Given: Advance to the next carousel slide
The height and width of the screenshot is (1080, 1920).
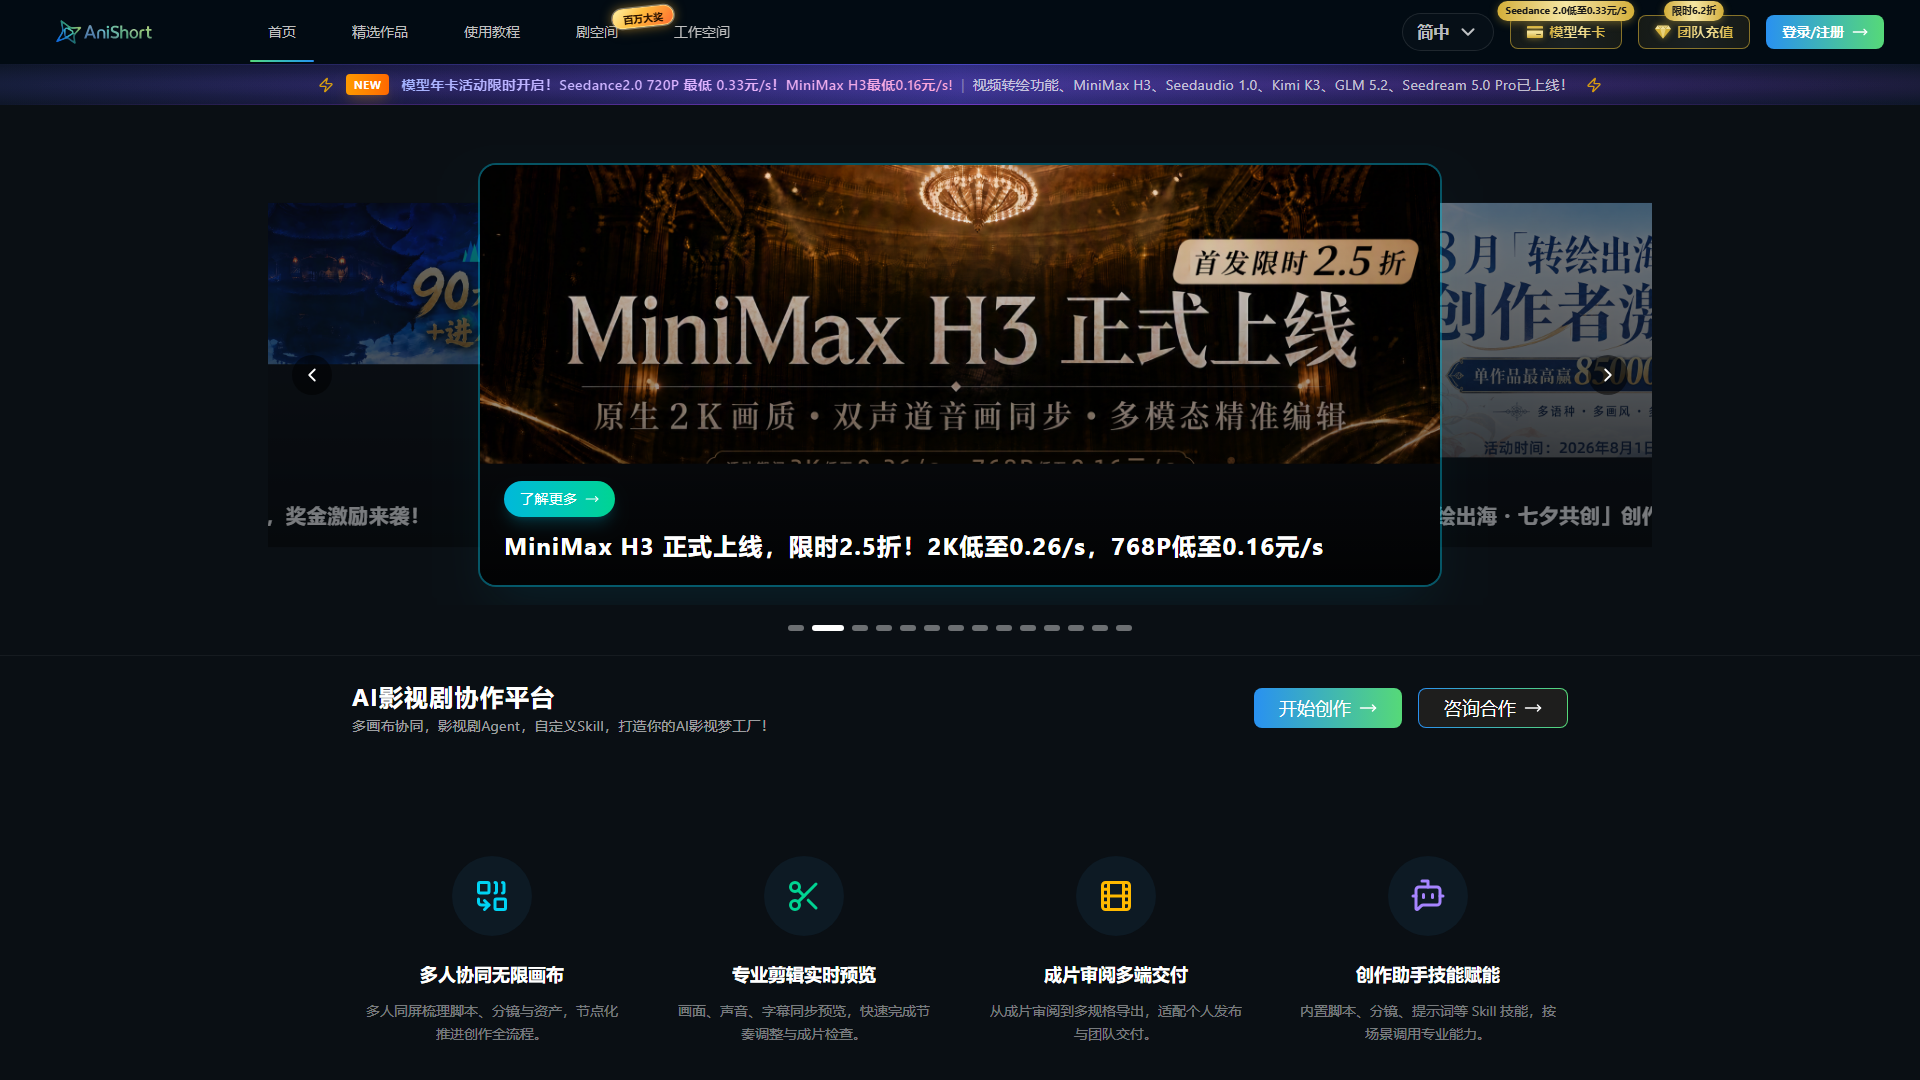Looking at the screenshot, I should (x=1608, y=375).
